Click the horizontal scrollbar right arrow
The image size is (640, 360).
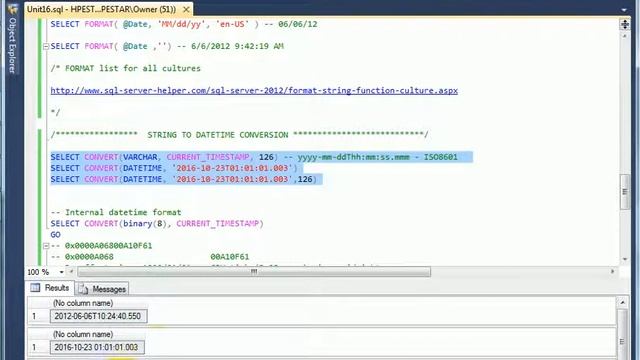pyautogui.click(x=612, y=271)
